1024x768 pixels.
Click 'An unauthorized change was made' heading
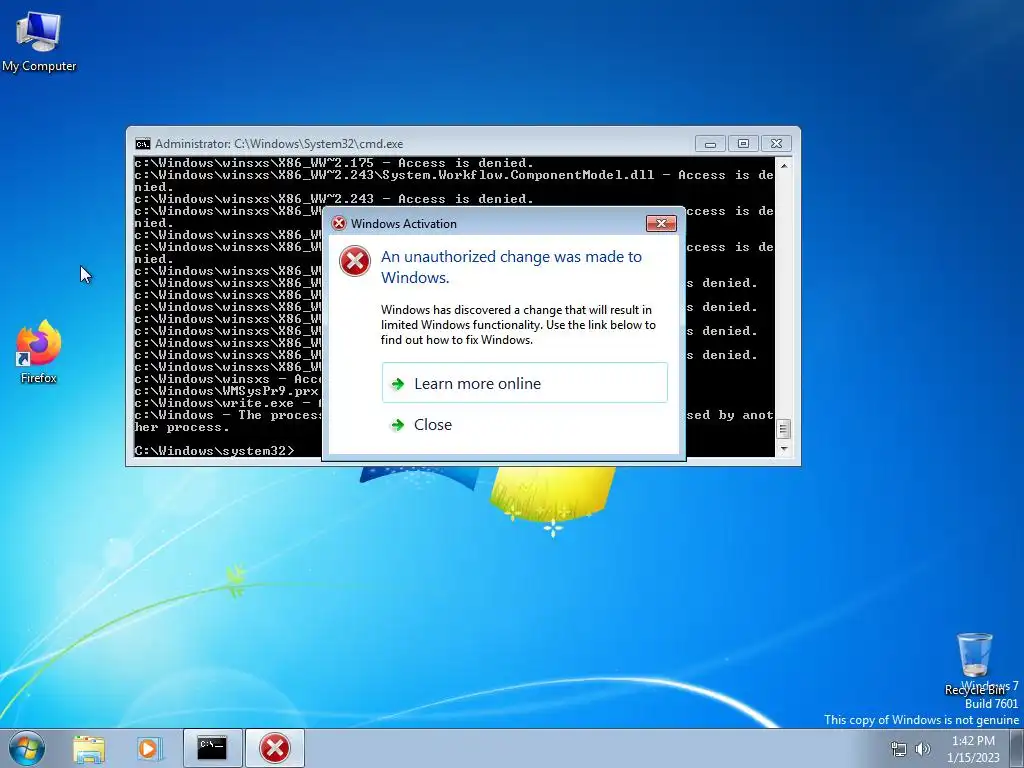pos(511,266)
